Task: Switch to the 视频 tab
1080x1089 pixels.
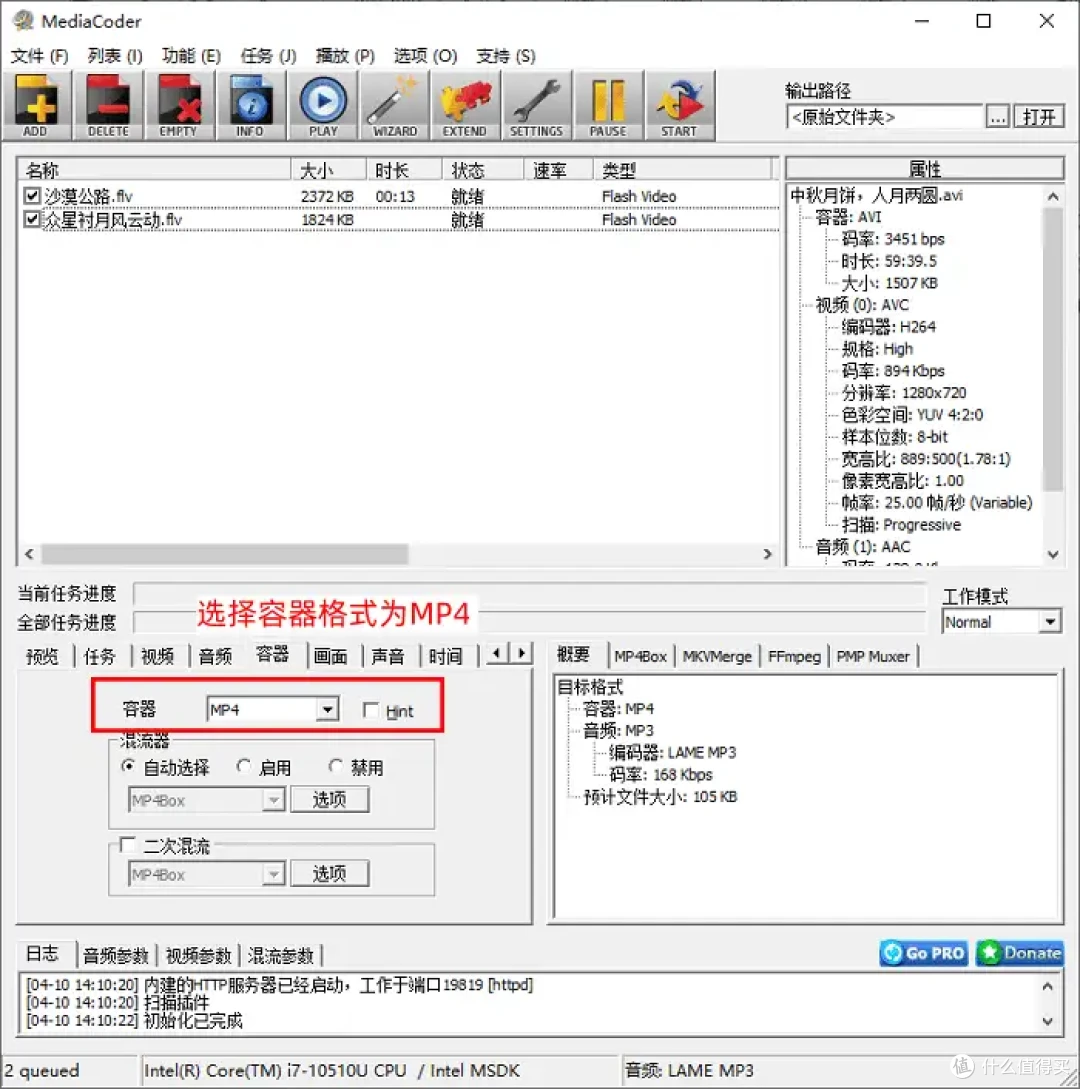Action: pyautogui.click(x=158, y=656)
